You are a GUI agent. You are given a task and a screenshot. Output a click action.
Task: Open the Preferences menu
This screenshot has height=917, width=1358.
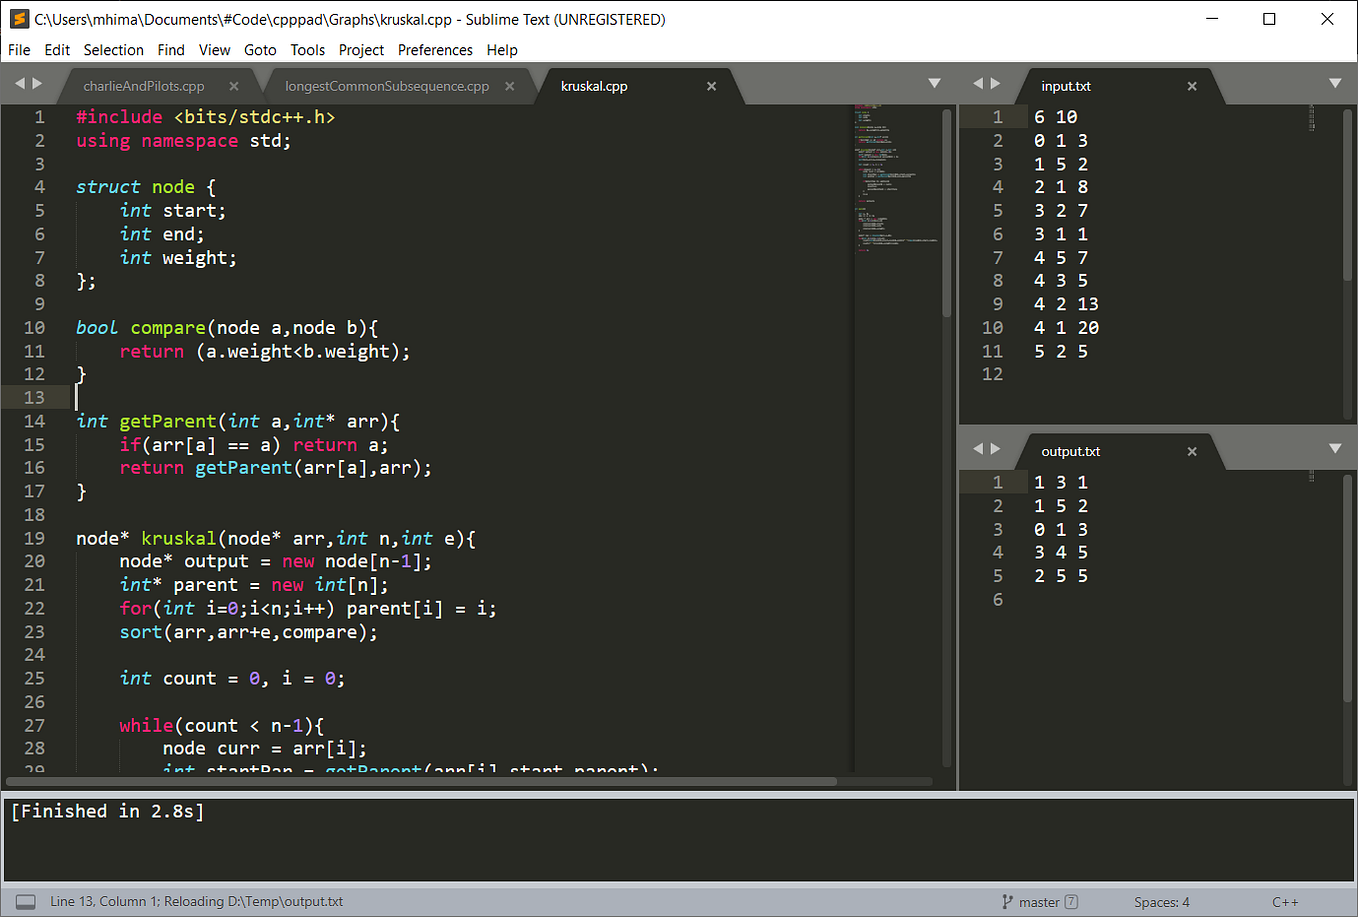[x=435, y=50]
